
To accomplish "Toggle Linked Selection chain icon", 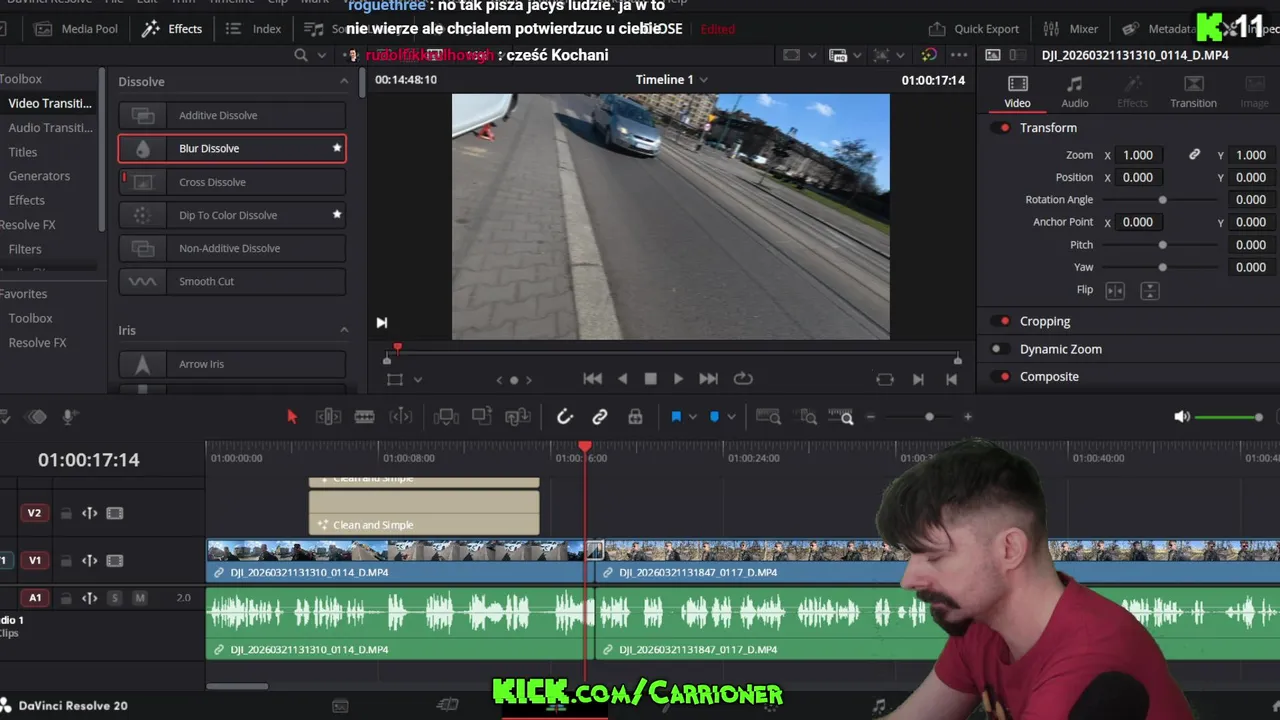I will 600,417.
